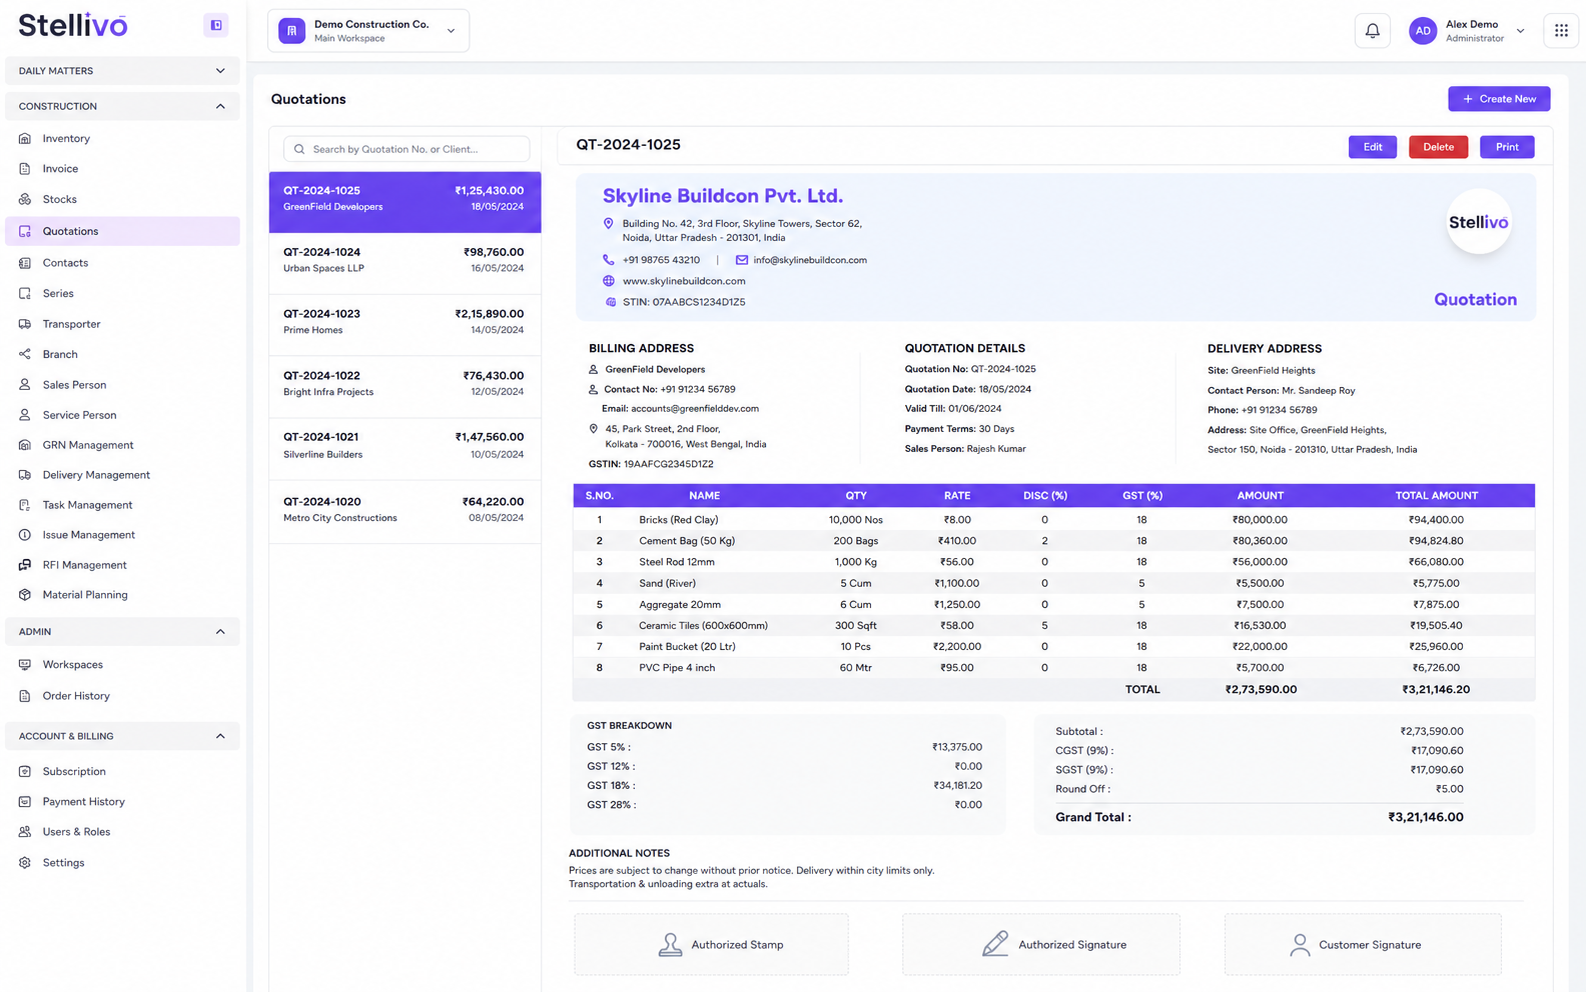Click the quotation search field

click(406, 149)
